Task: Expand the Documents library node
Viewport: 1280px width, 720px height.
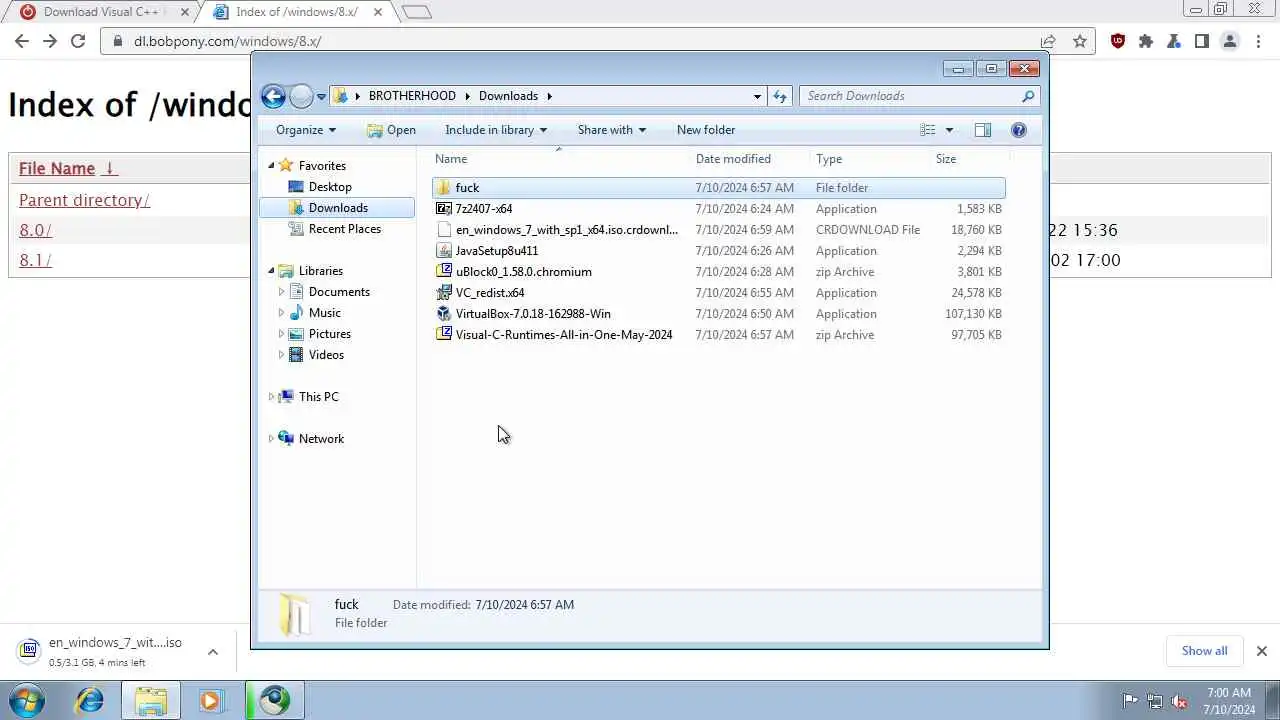Action: tap(282, 292)
